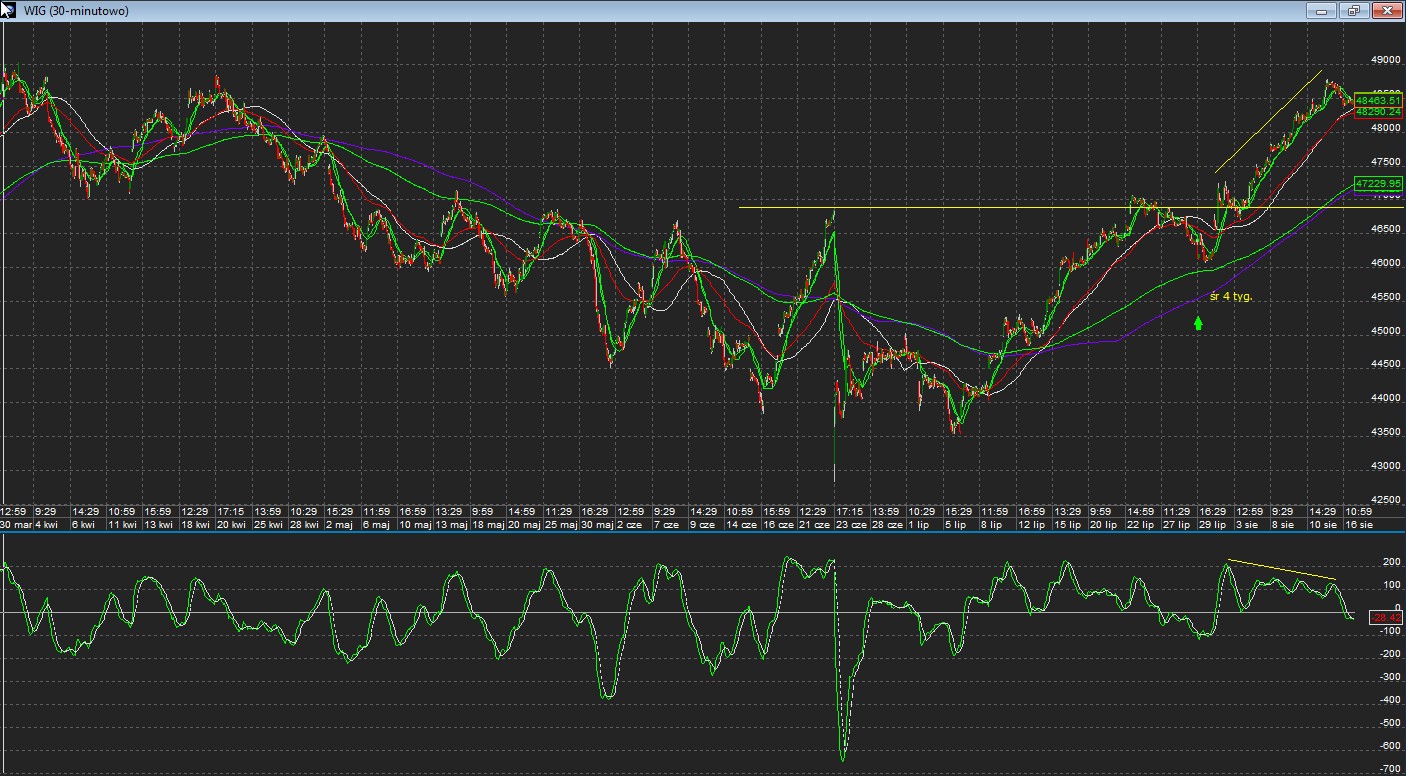The height and width of the screenshot is (776, 1406).
Task: Select the 'śr 4 tyg.' text annotation
Action: [1230, 297]
